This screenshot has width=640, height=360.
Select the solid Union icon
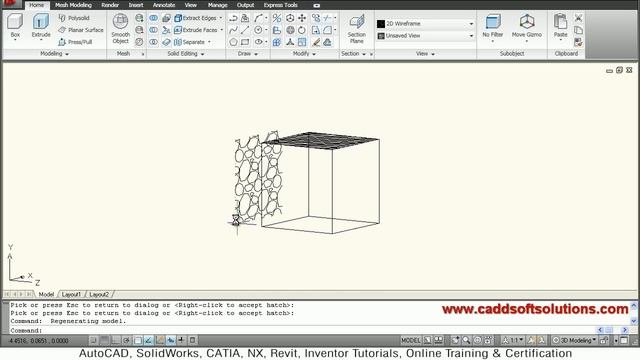tap(153, 18)
